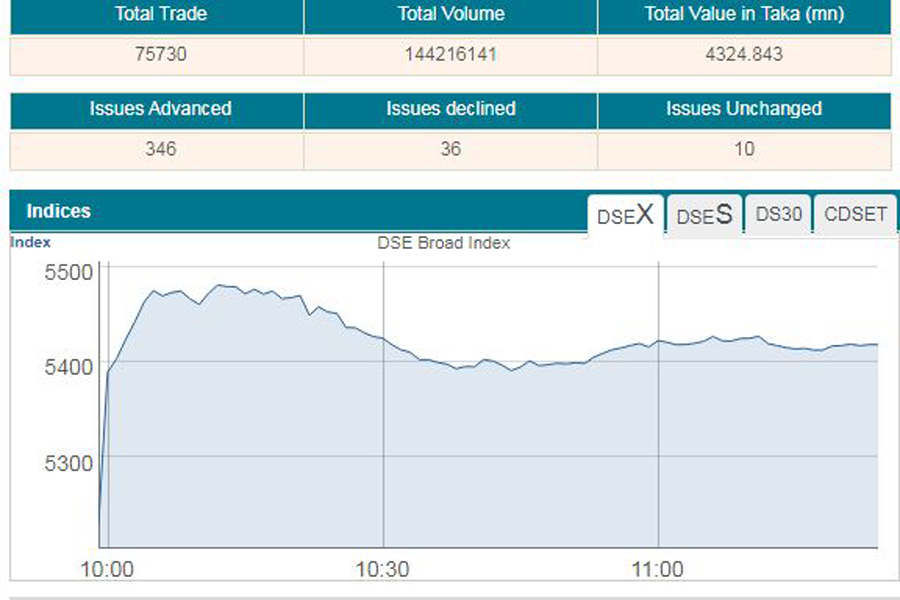The image size is (900, 600).
Task: Click the 36 issues declined value
Action: 450,149
